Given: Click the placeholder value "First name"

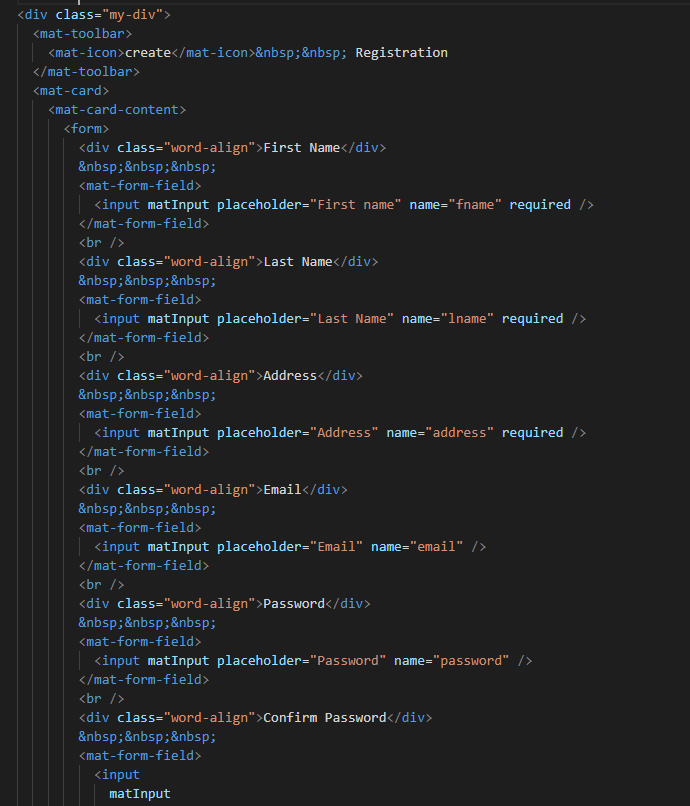Looking at the screenshot, I should (x=356, y=205).
